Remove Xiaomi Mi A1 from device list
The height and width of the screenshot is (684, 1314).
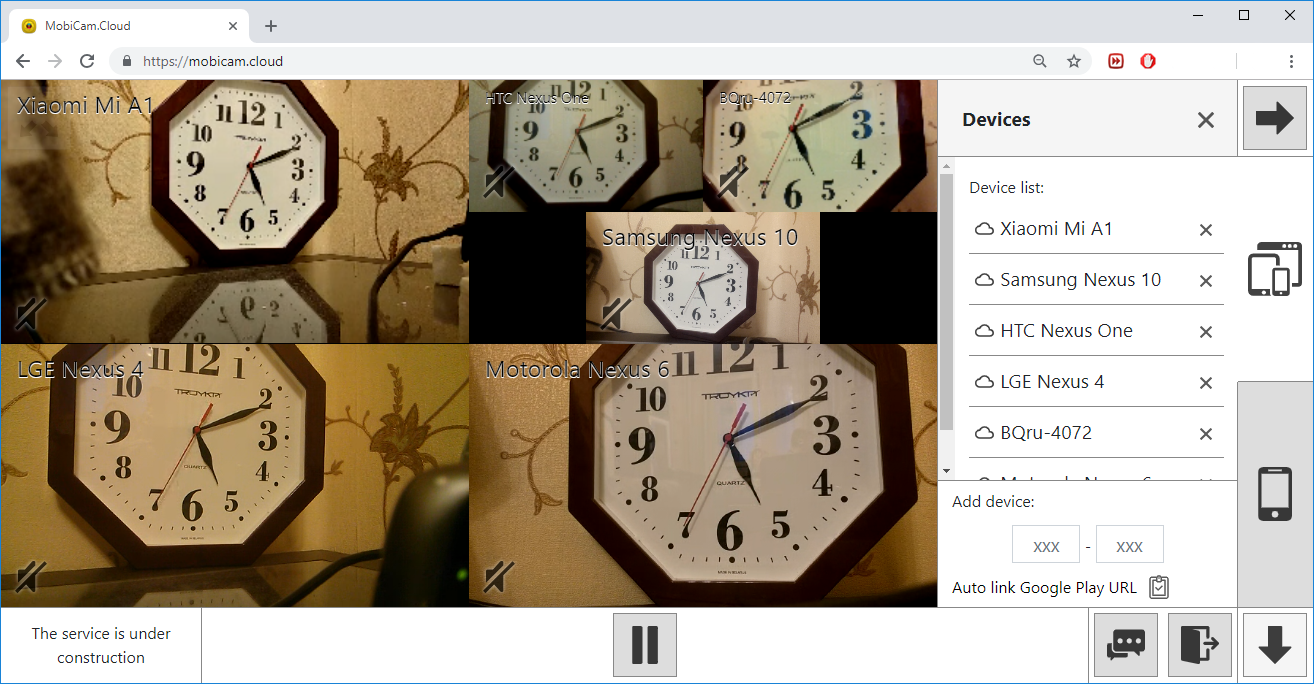[1206, 230]
